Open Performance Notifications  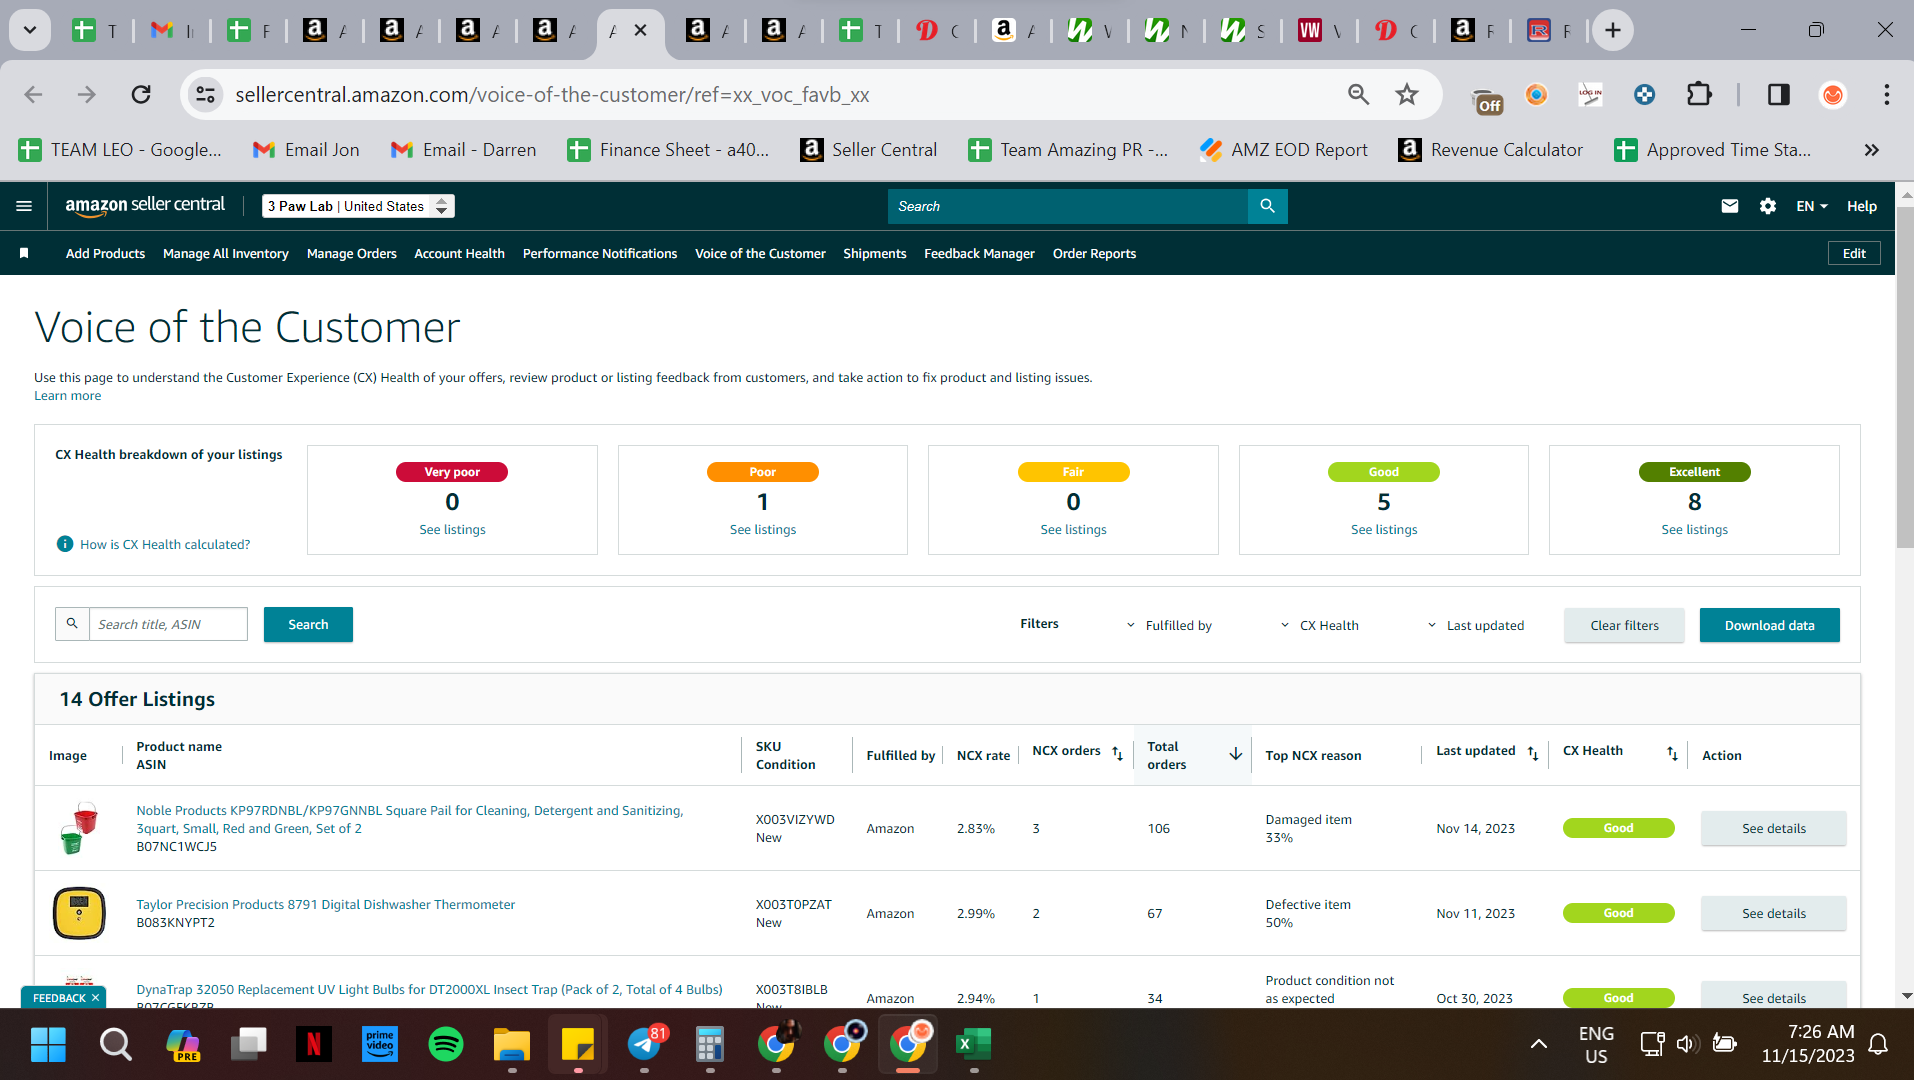[600, 253]
